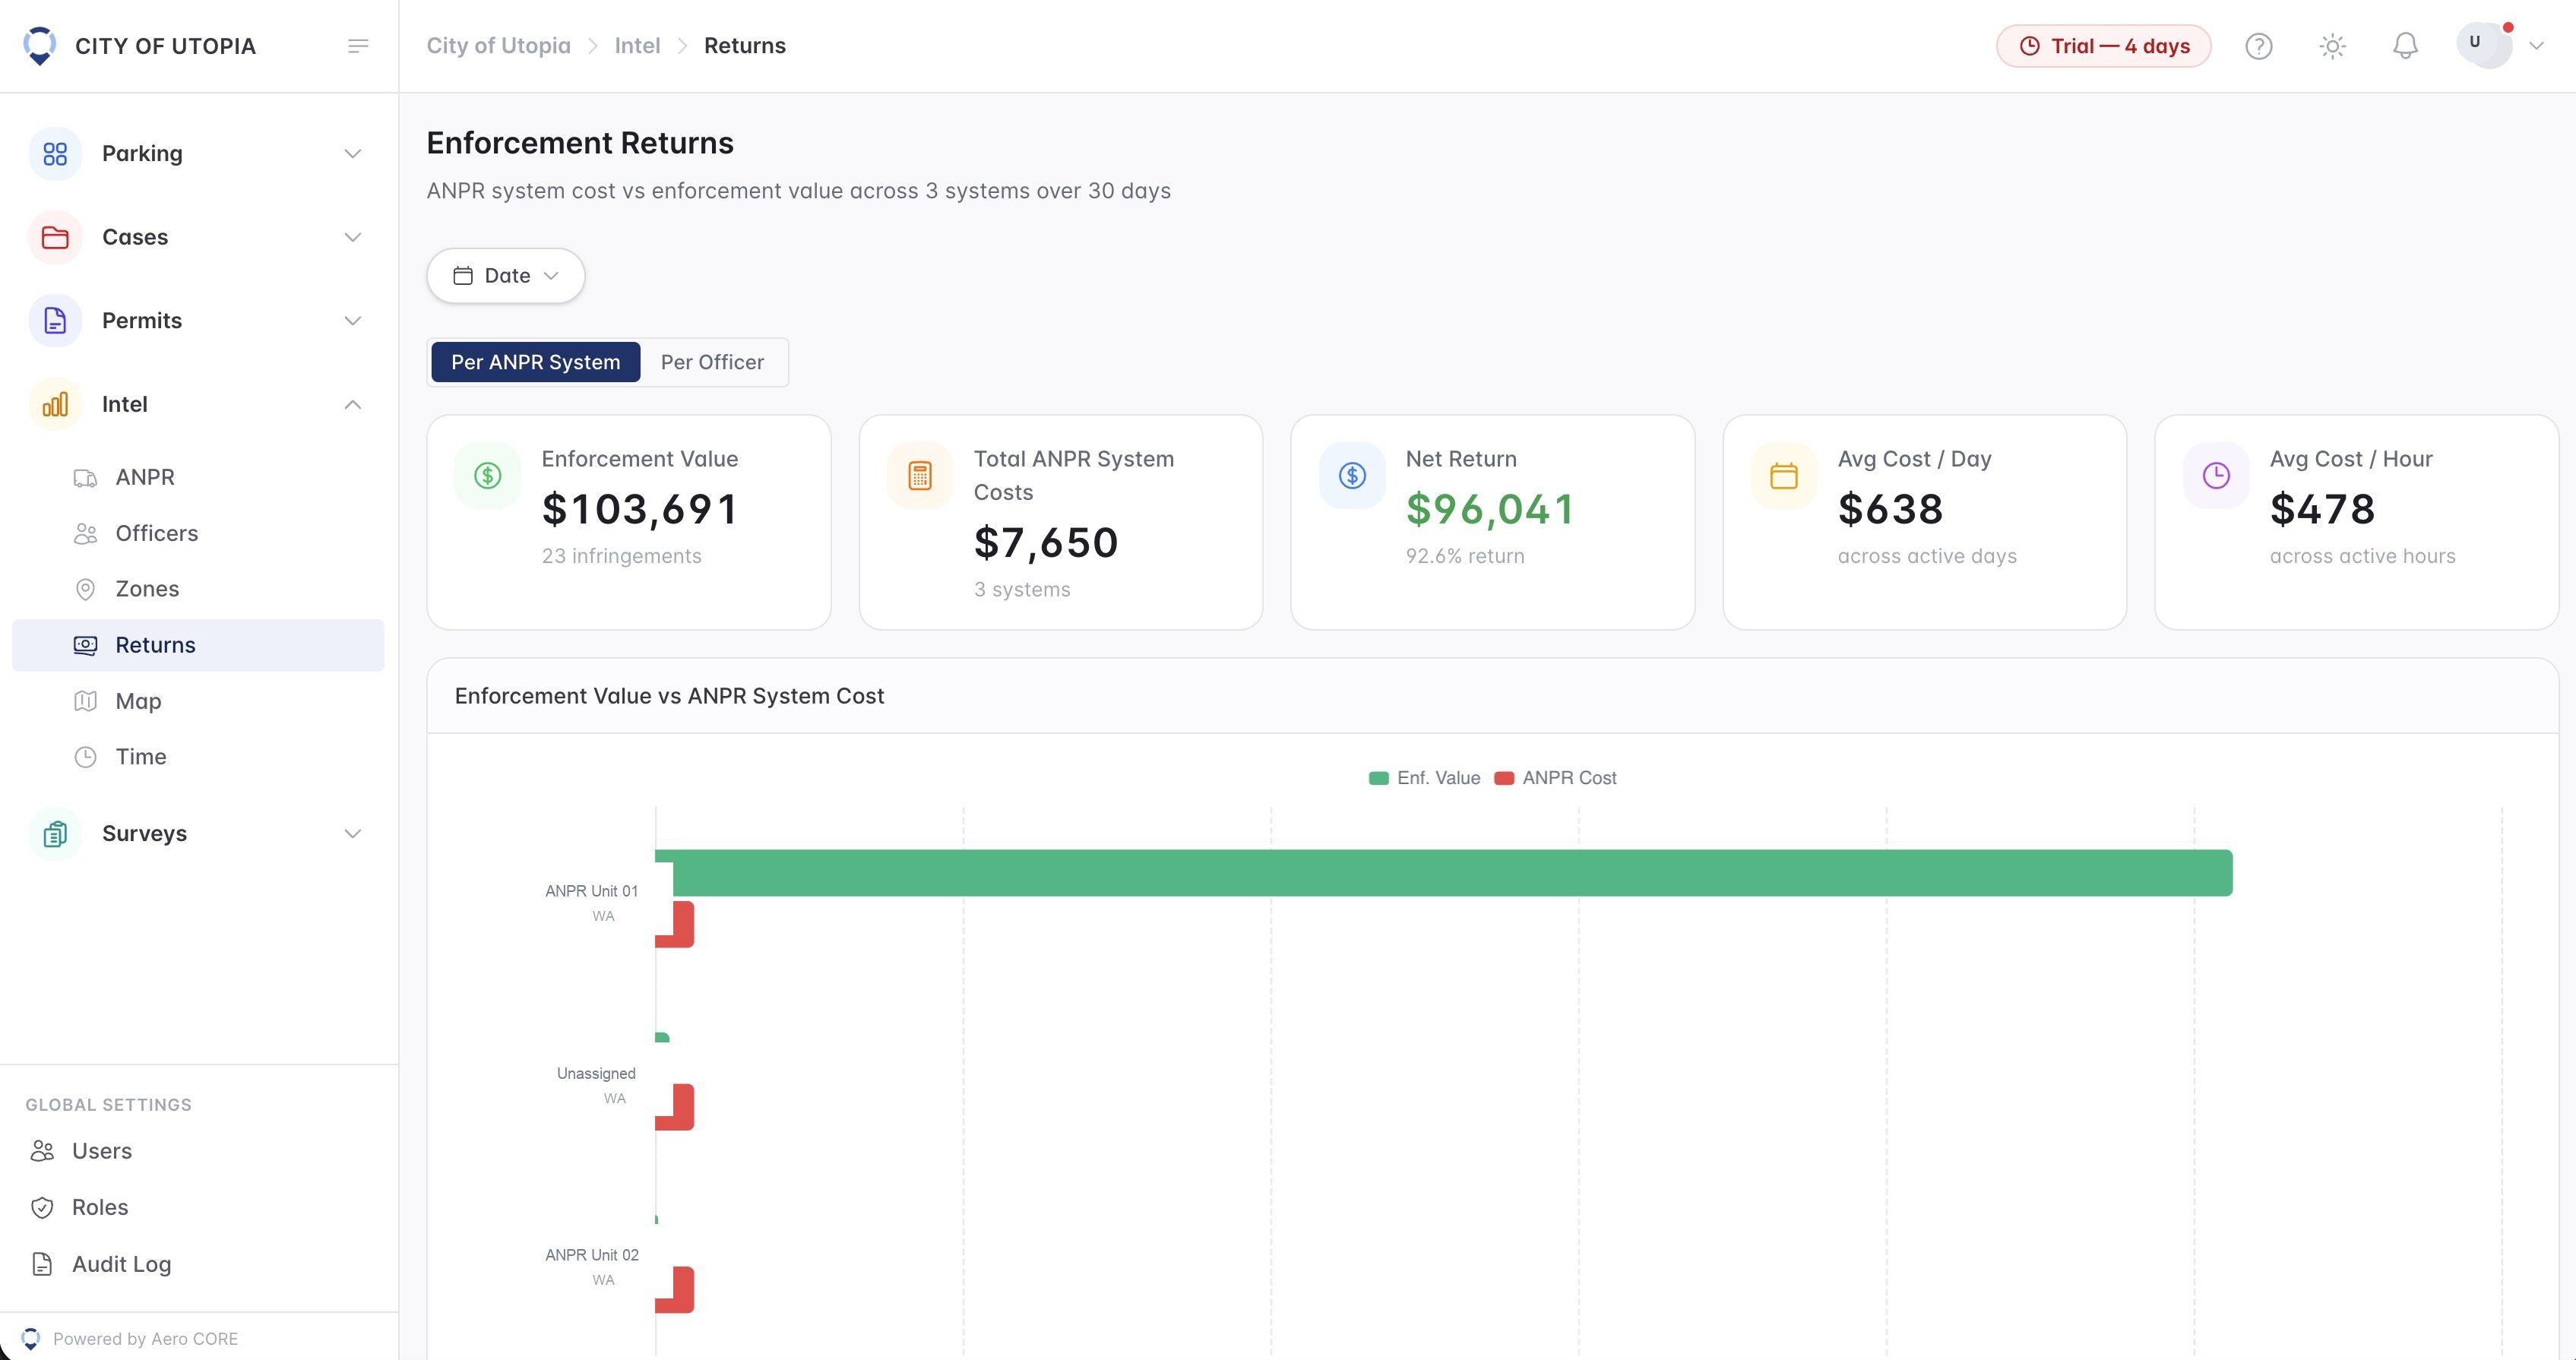The height and width of the screenshot is (1360, 2576).
Task: Expand the Permits menu chevron
Action: (352, 321)
